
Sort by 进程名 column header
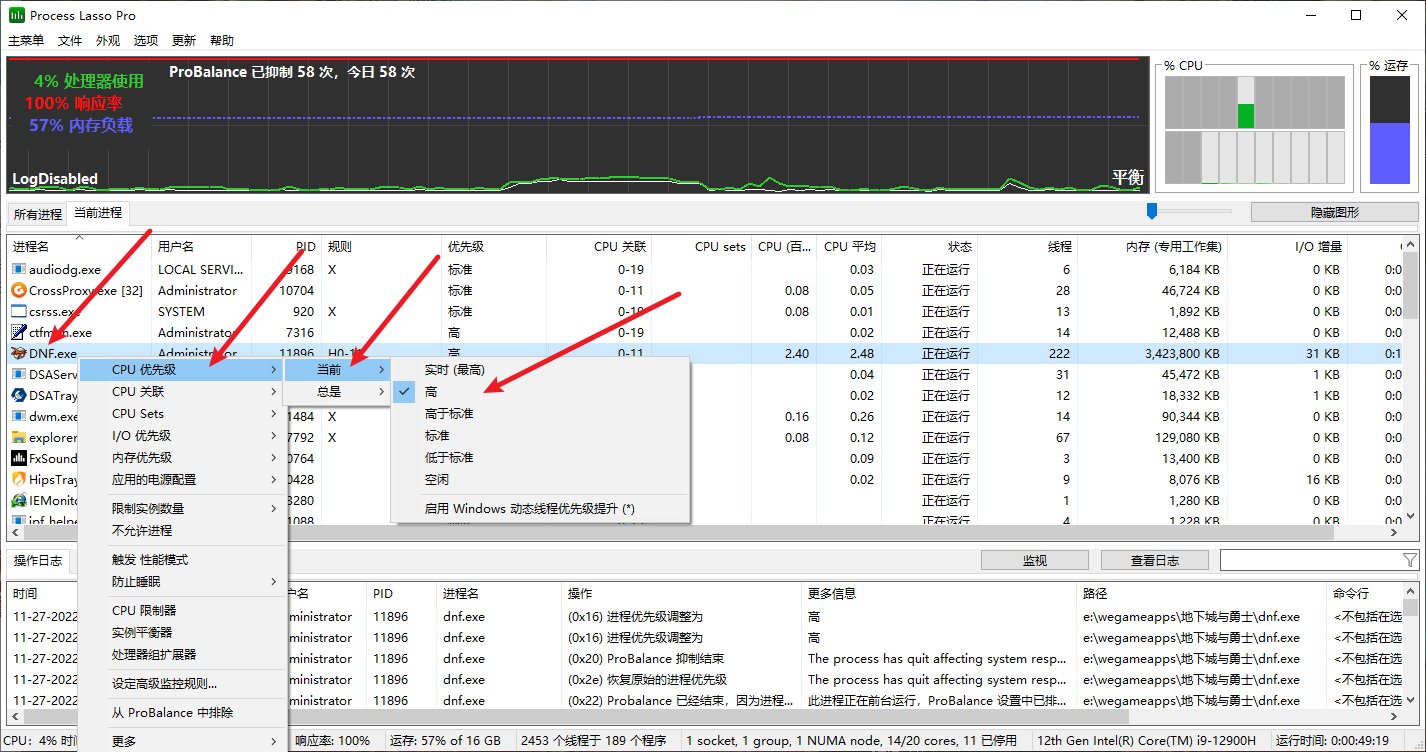click(80, 246)
